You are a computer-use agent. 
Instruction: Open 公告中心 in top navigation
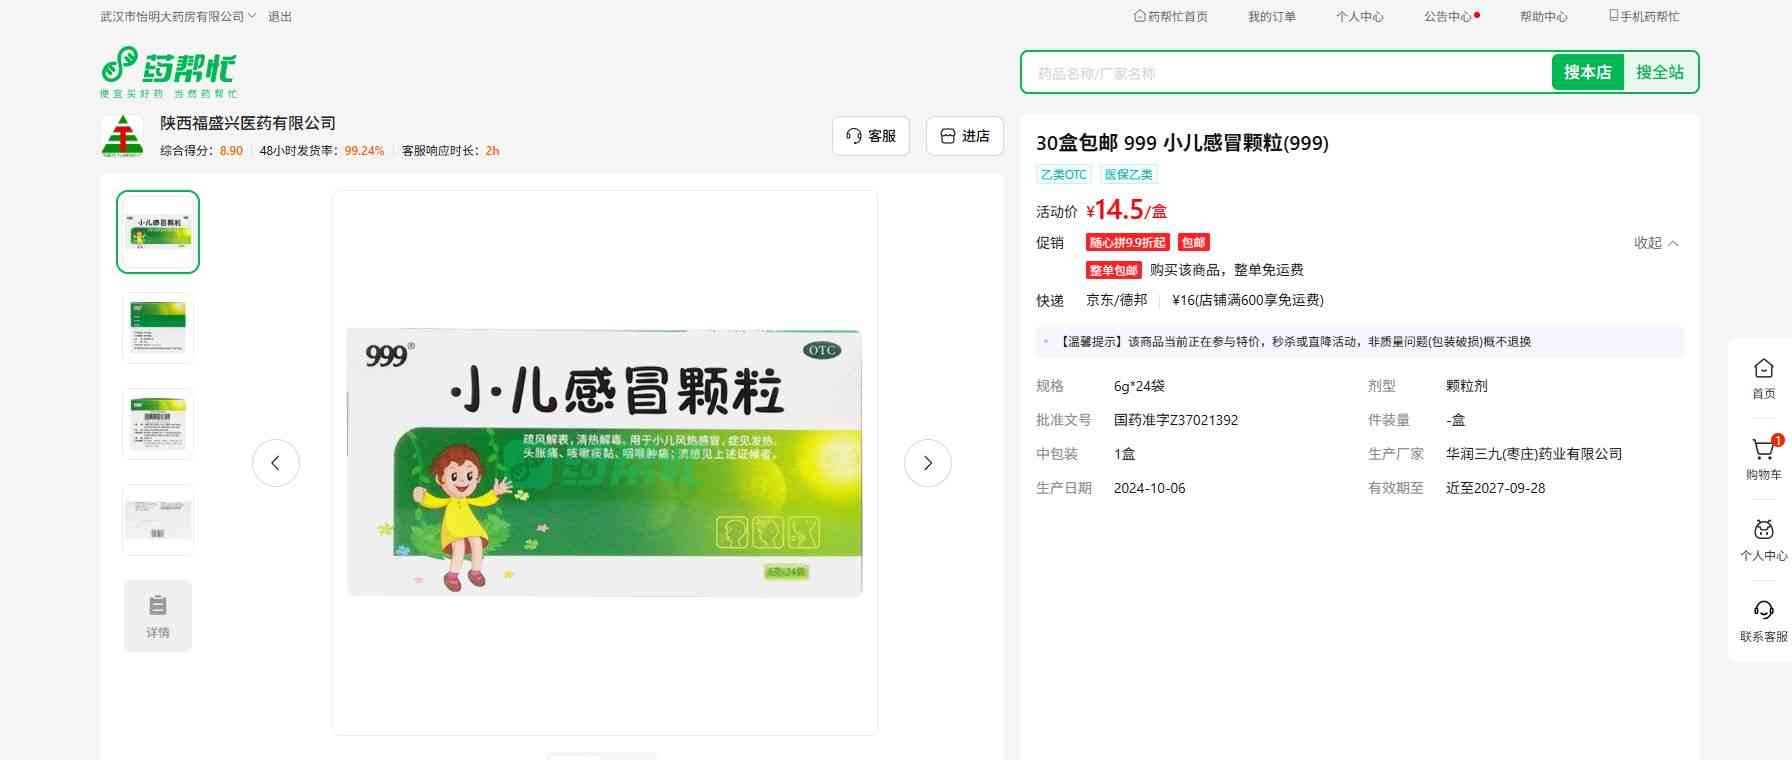tap(1448, 17)
